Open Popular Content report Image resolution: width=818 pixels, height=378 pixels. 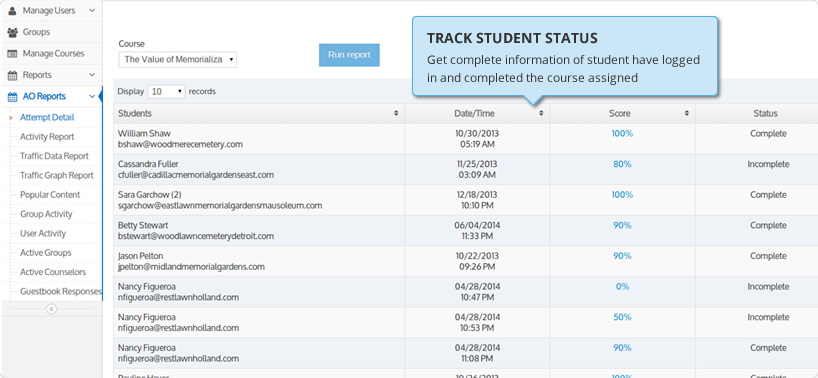(50, 194)
